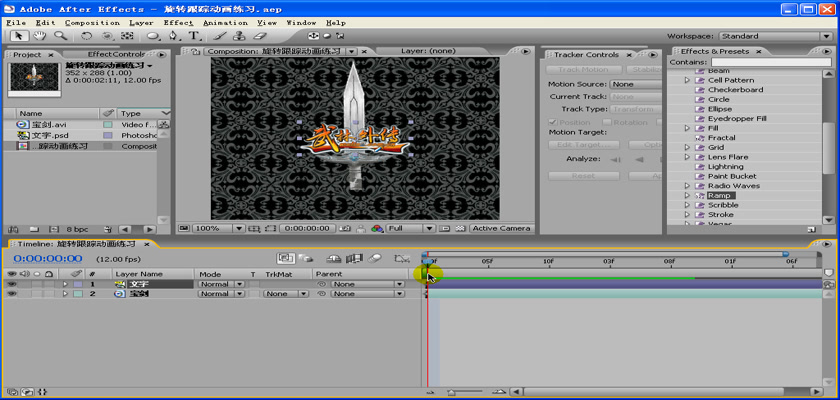Click the draft 3D icon in timeline
The image size is (840, 400).
point(306,259)
